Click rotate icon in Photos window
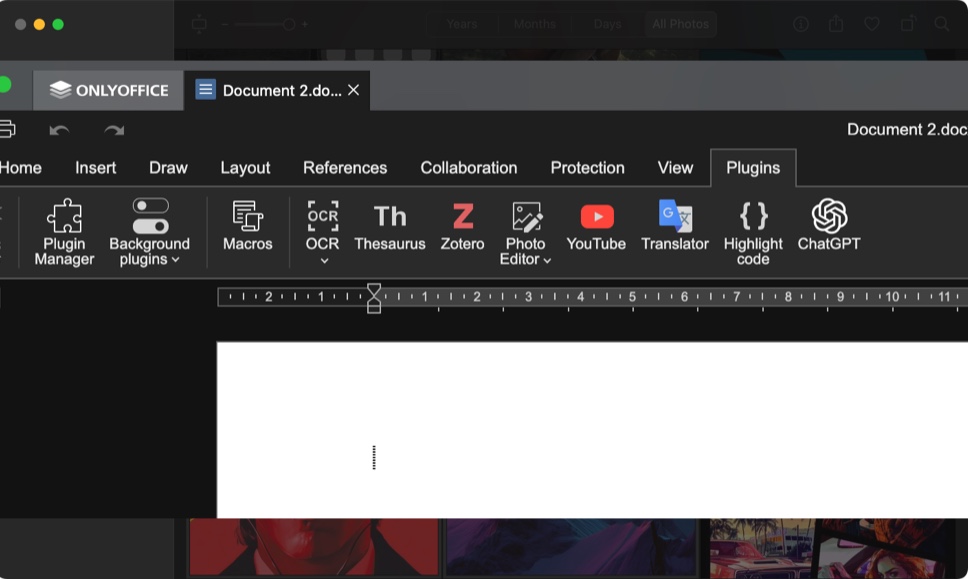This screenshot has width=968, height=579. [908, 24]
